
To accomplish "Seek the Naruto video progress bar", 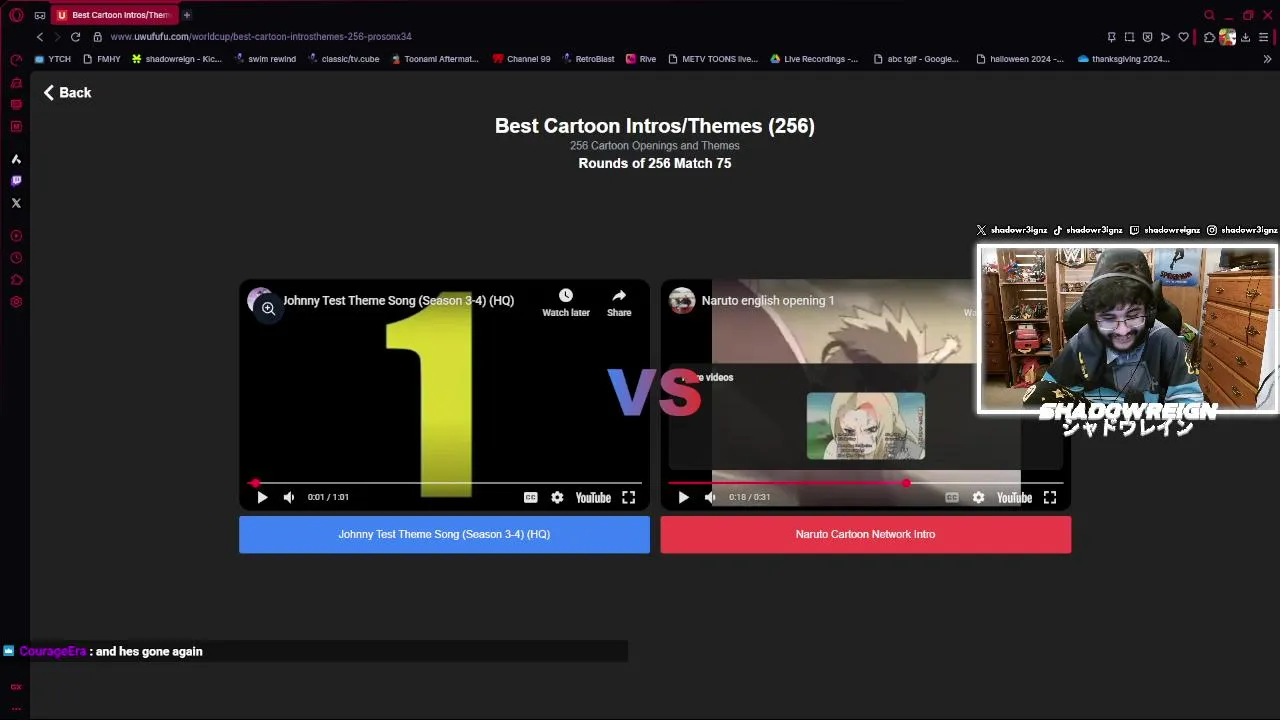I will click(x=865, y=483).
